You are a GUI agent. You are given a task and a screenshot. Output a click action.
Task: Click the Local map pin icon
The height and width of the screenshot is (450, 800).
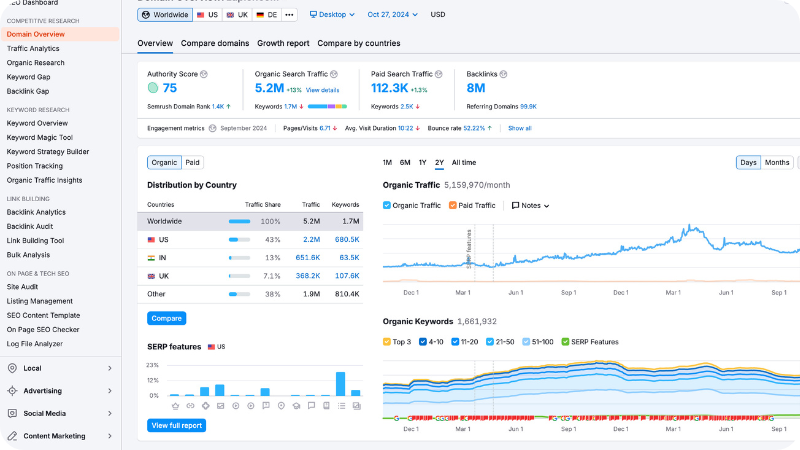click(x=11, y=368)
